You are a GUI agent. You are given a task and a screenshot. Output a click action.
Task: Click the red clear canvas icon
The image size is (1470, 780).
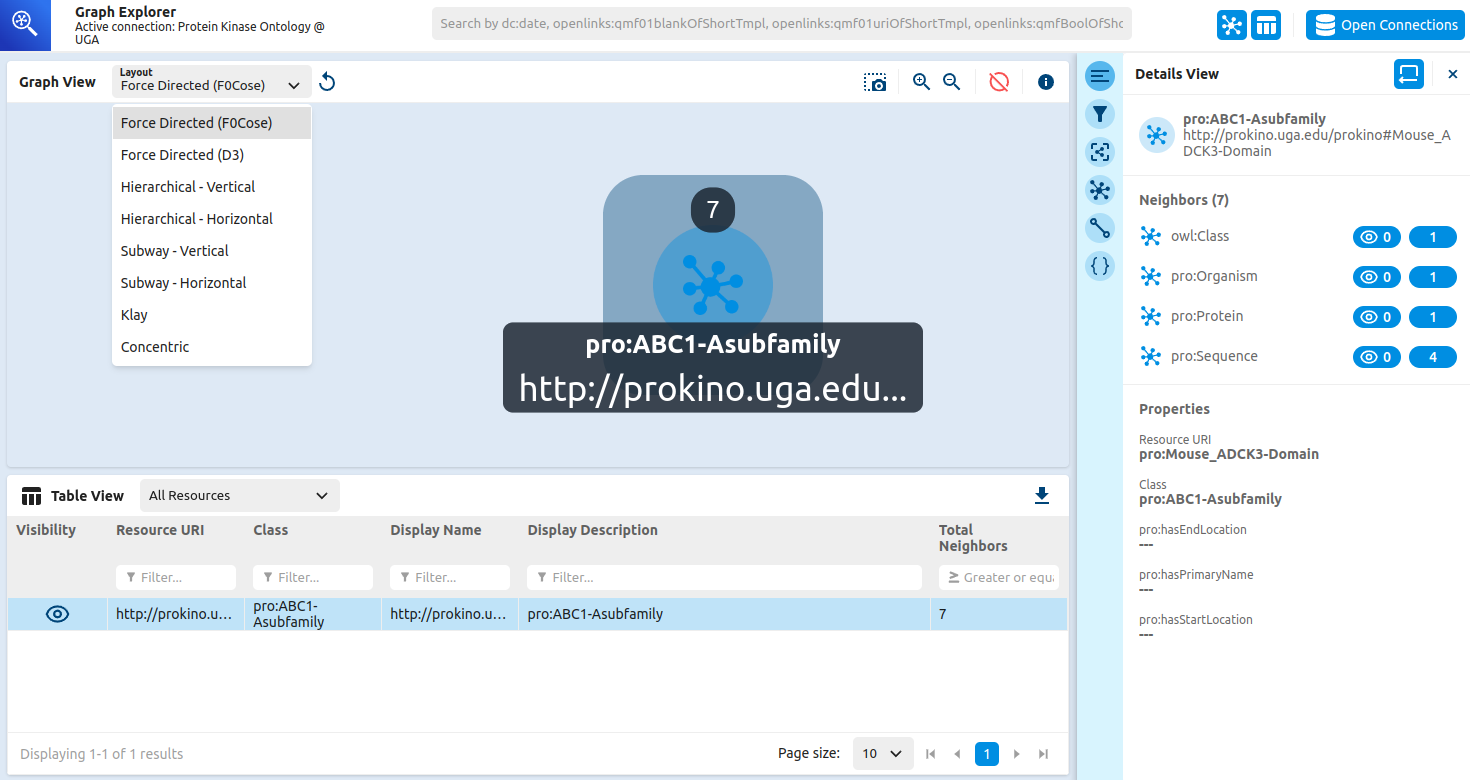(998, 82)
